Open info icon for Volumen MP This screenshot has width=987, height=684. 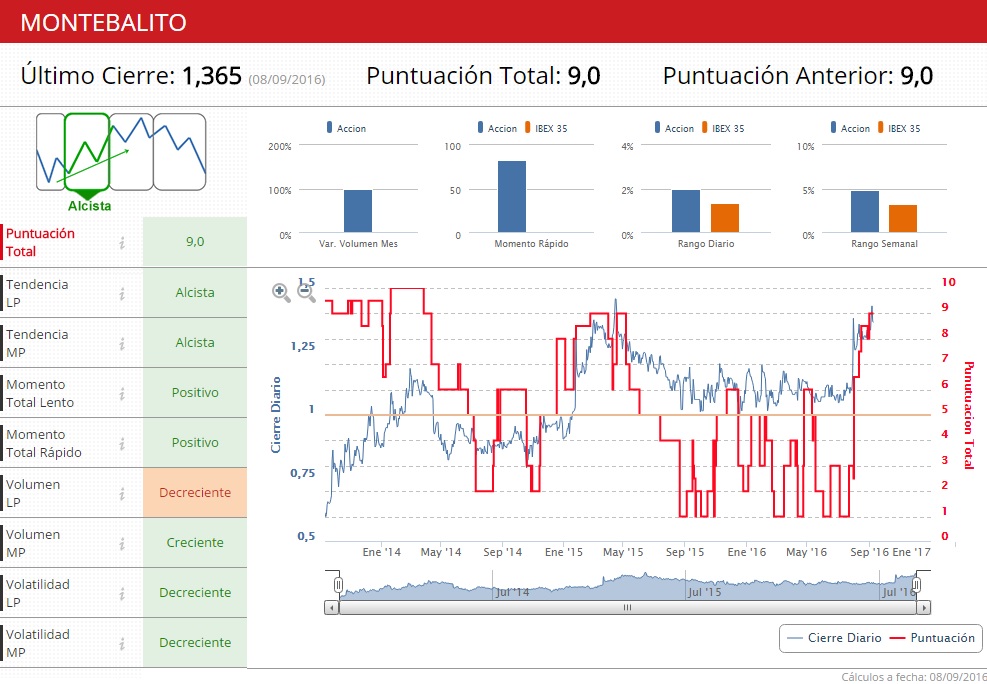click(x=122, y=544)
